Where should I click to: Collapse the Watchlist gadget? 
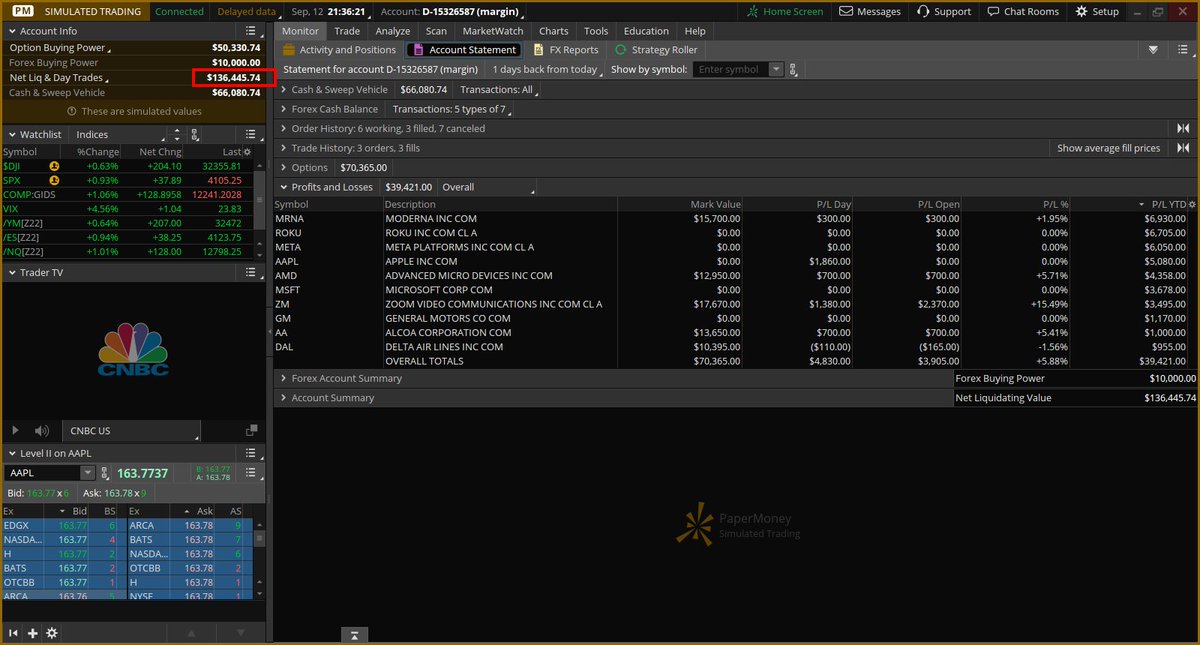(x=12, y=134)
